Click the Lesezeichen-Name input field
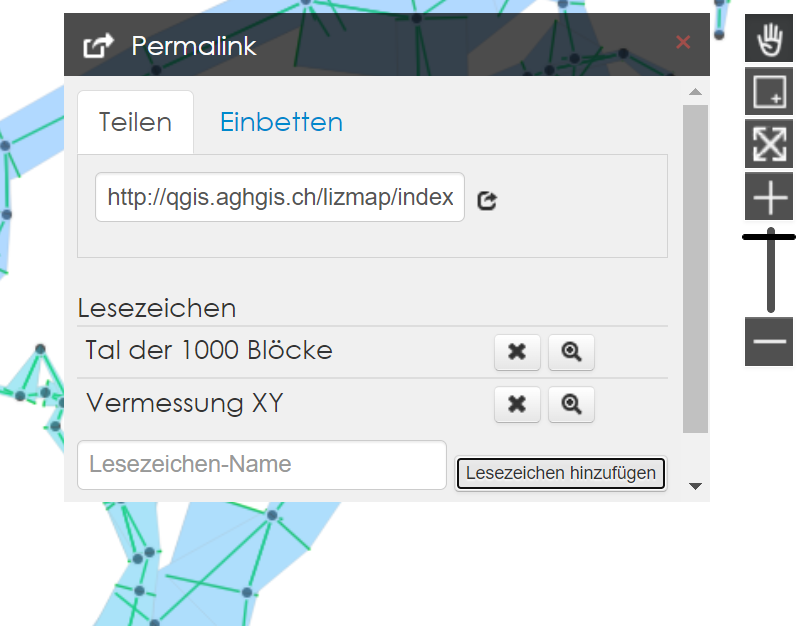The height and width of the screenshot is (626, 806). [x=261, y=465]
